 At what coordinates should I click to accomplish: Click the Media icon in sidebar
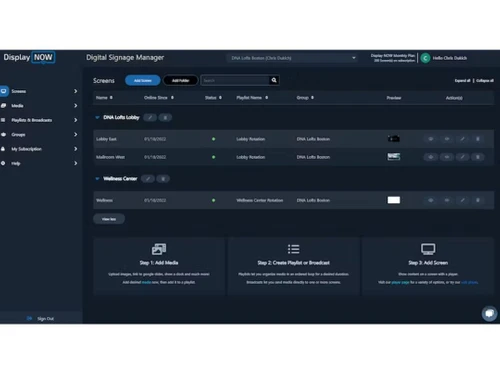tap(3, 106)
